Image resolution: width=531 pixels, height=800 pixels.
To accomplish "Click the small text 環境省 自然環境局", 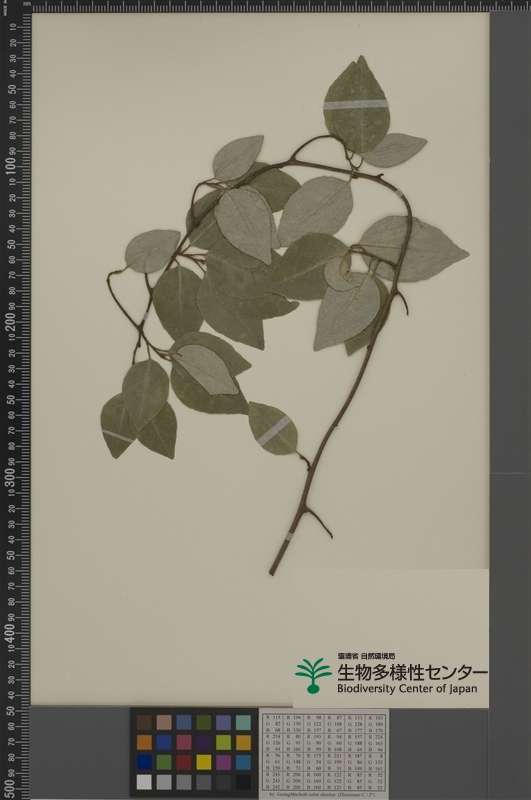I will (x=366, y=656).
